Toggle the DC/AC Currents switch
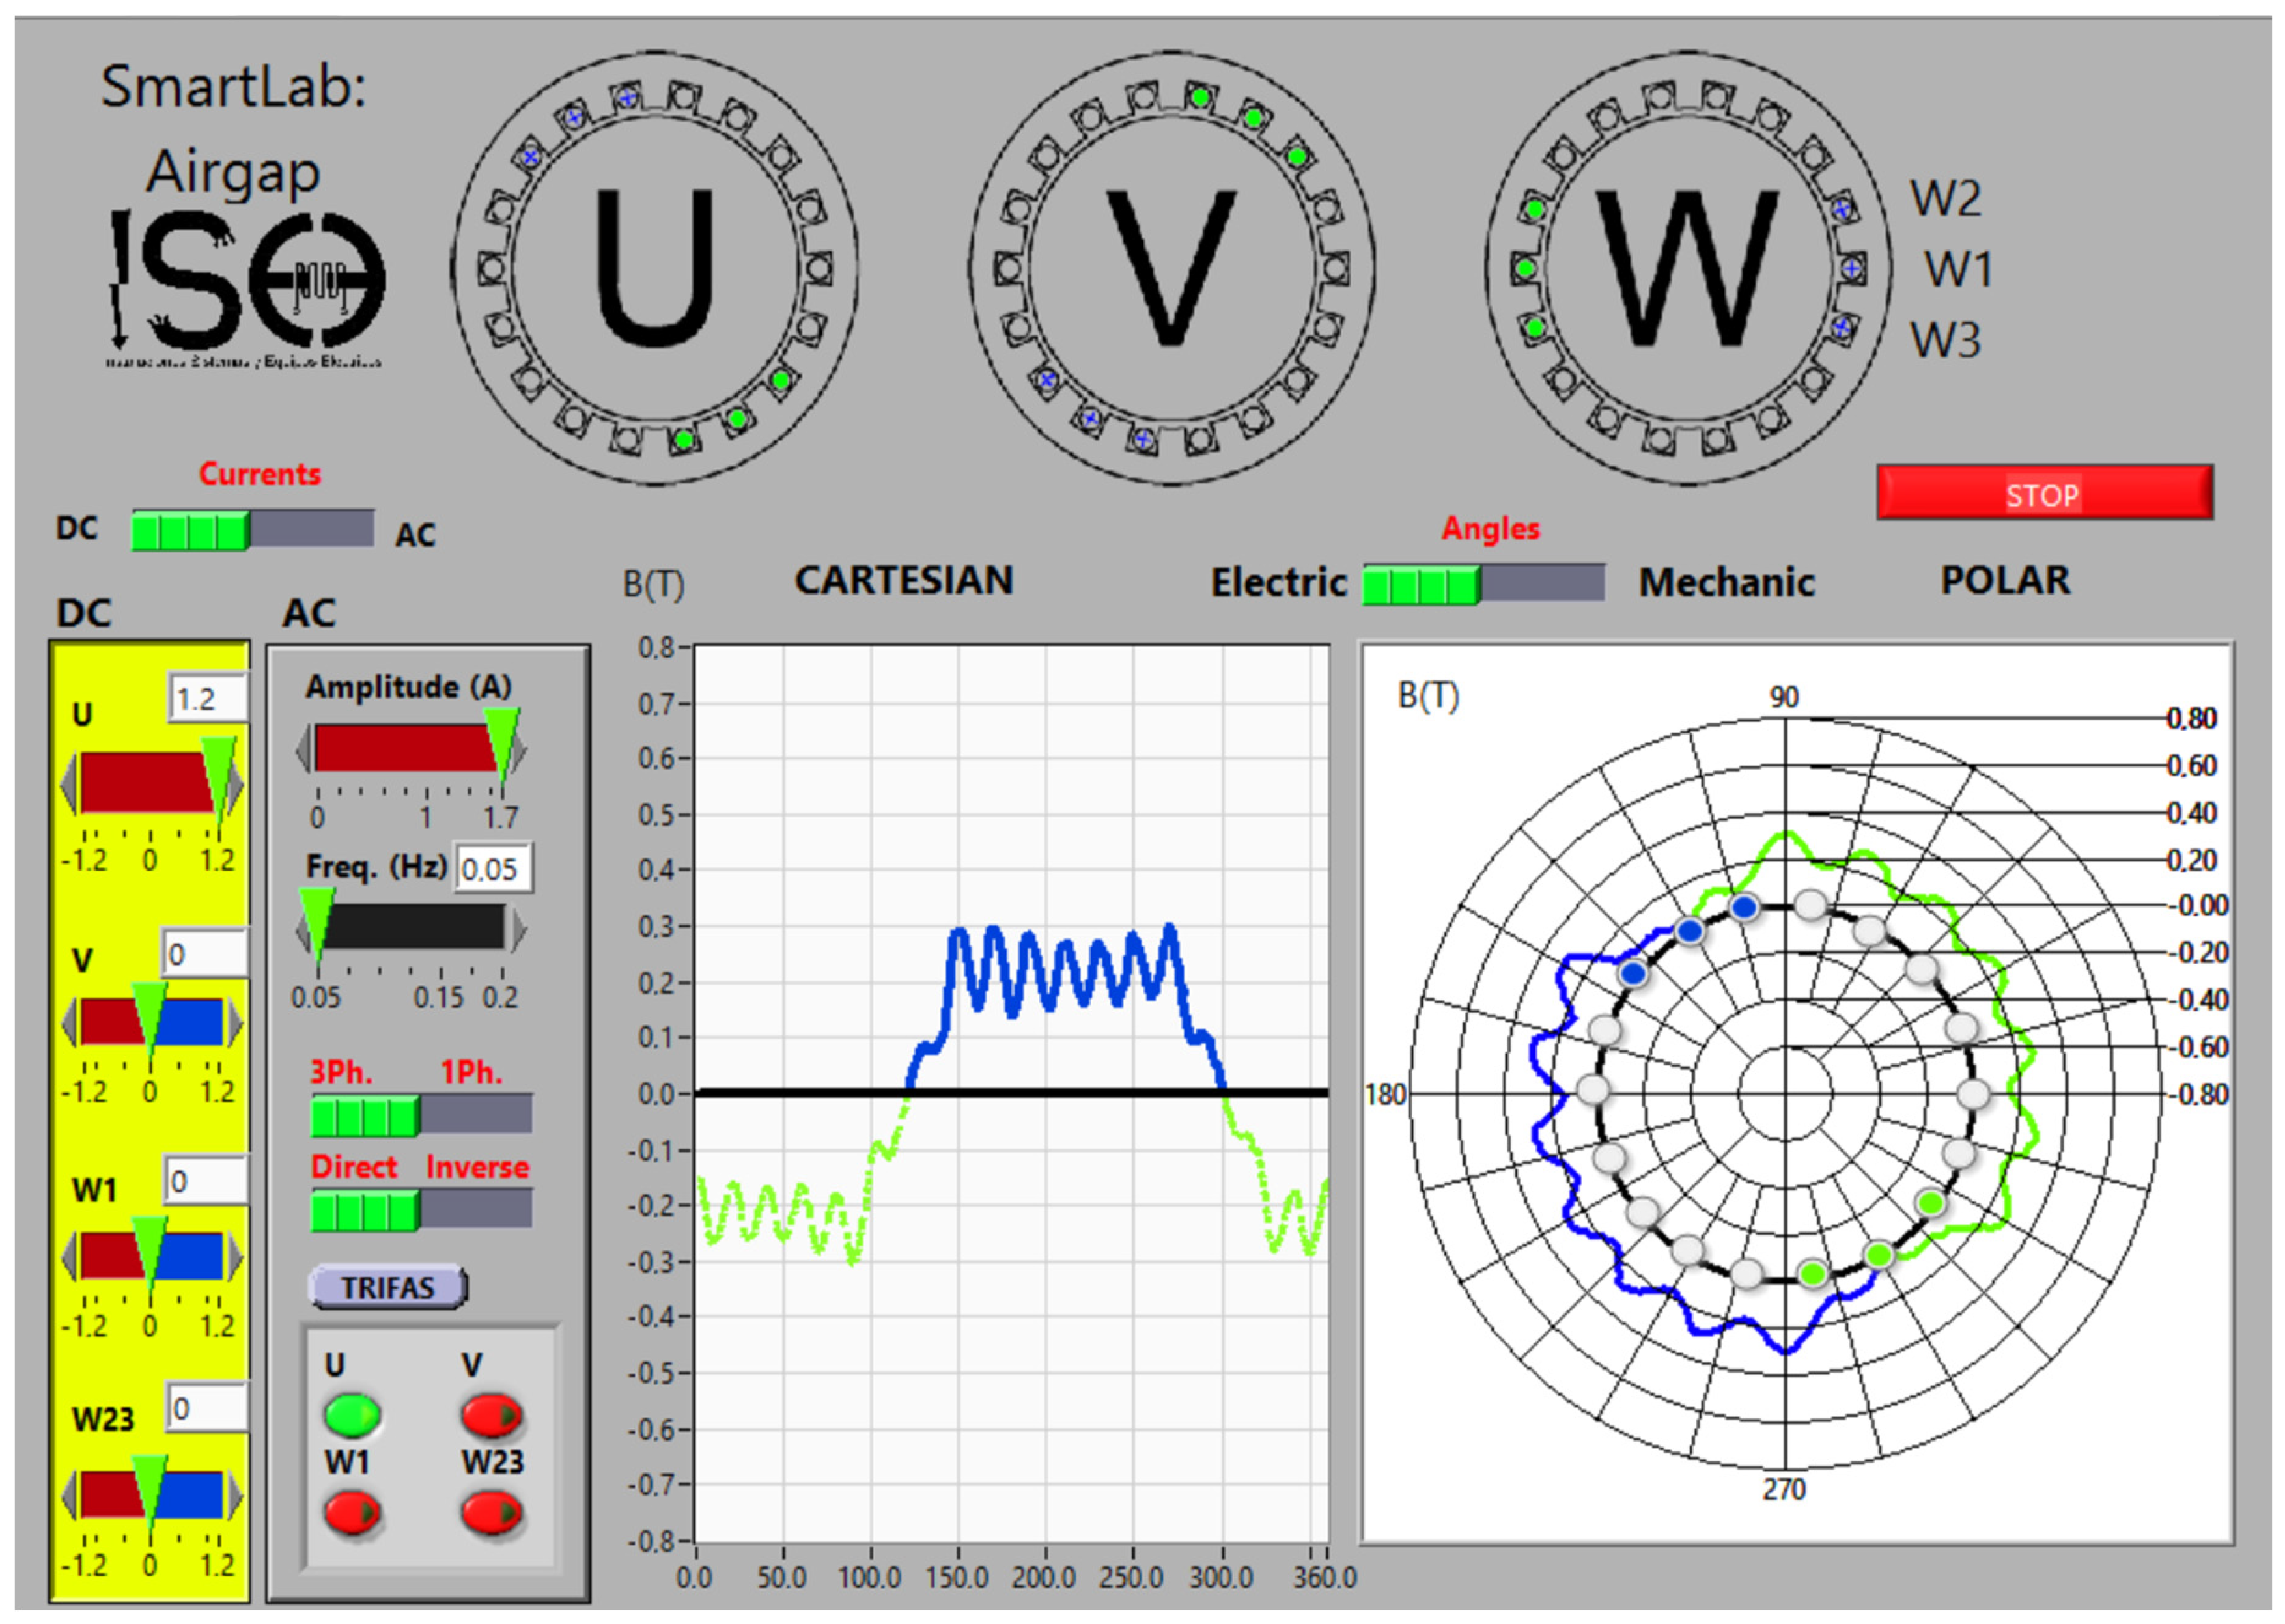The height and width of the screenshot is (1624, 2285). [x=252, y=529]
